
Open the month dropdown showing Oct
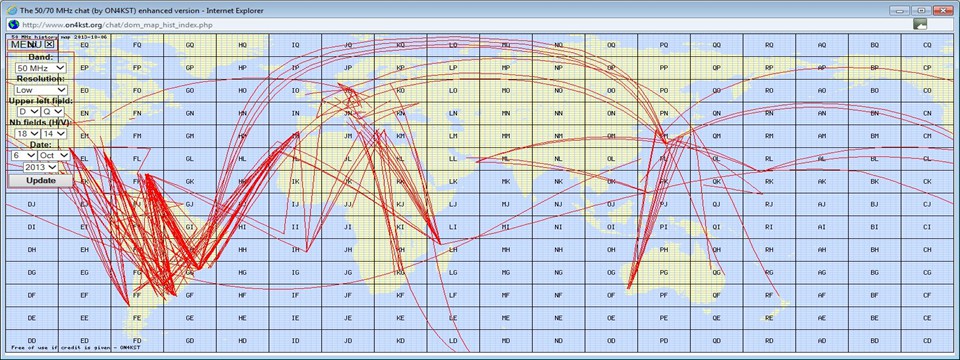pos(54,156)
